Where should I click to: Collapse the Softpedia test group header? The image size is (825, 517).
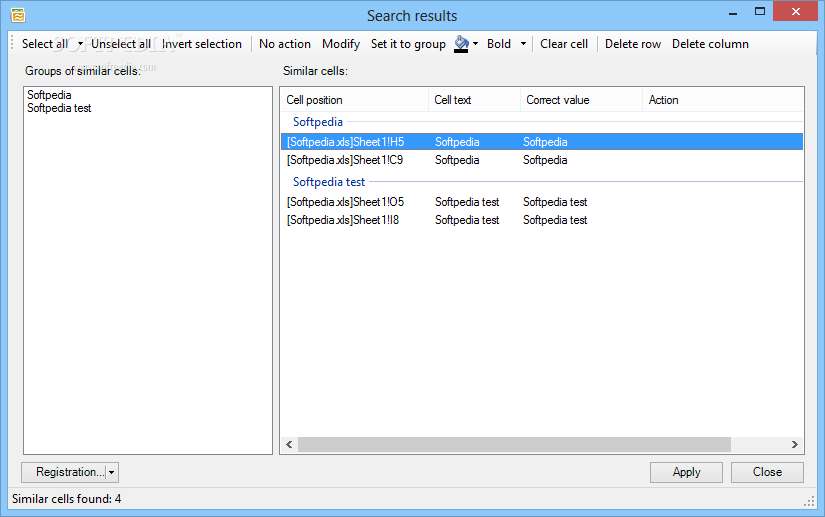point(329,182)
